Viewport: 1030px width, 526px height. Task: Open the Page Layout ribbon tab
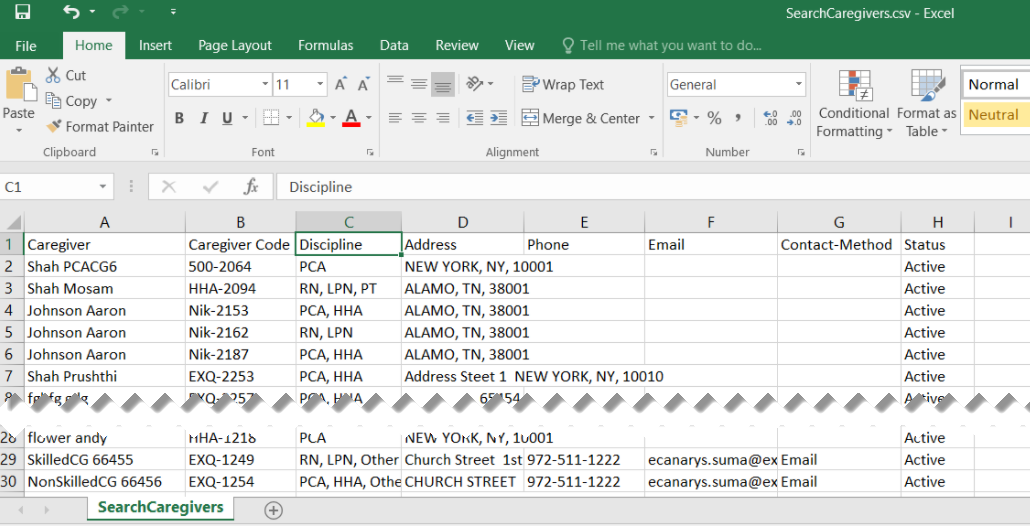[x=235, y=45]
